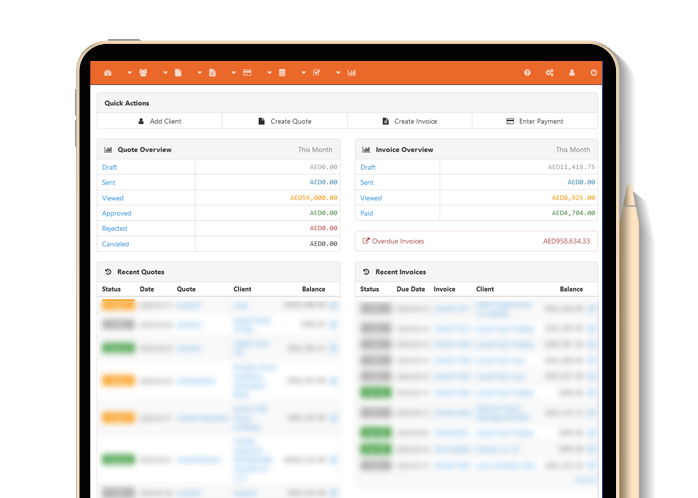Click the Payments credit card navbar icon

point(247,73)
